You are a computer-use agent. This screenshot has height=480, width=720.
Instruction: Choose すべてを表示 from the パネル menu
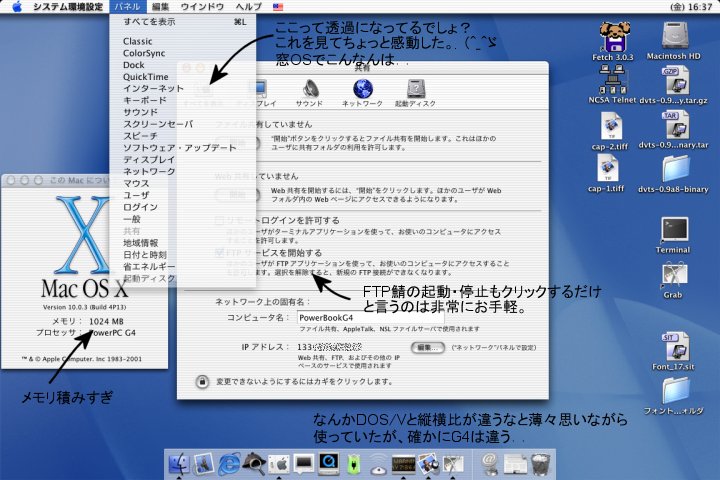[x=183, y=22]
